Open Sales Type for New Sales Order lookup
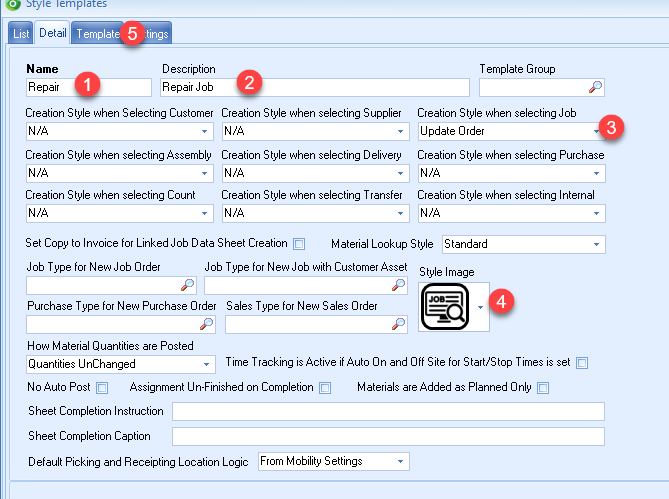Viewport: 669px width, 499px height. point(398,324)
